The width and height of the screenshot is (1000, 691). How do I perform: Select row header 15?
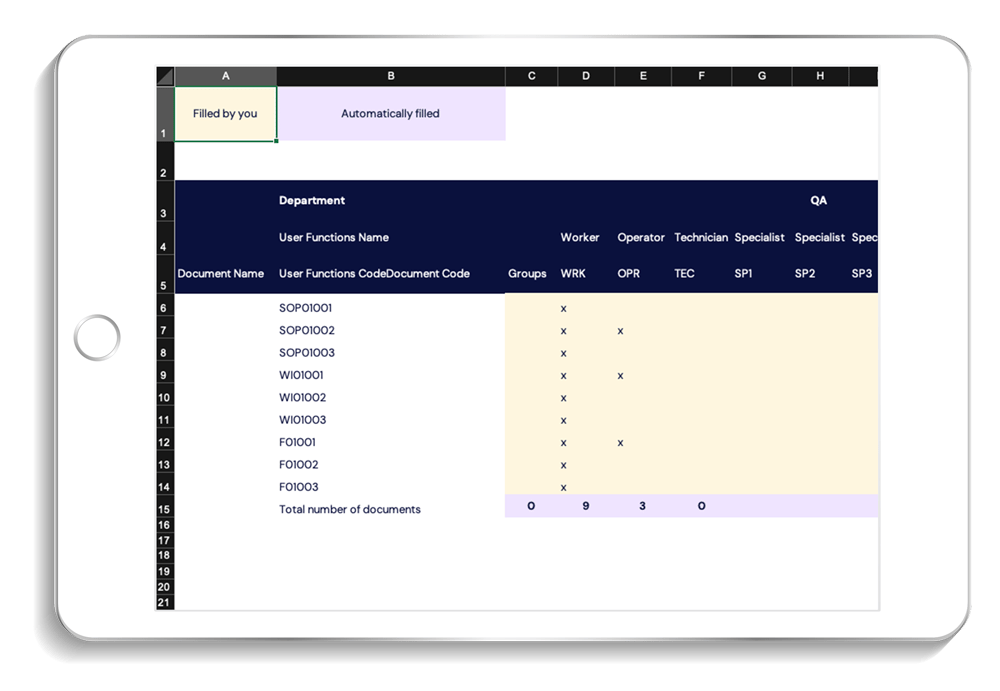(x=166, y=506)
